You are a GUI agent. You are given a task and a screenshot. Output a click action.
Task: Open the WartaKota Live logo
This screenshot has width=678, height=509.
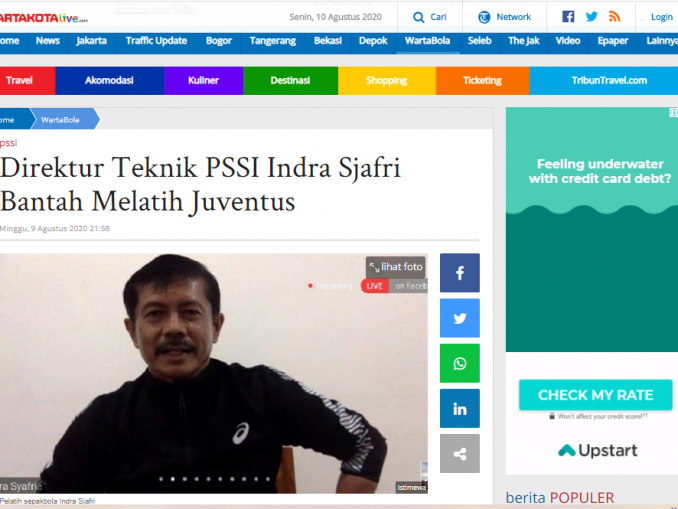(x=43, y=18)
